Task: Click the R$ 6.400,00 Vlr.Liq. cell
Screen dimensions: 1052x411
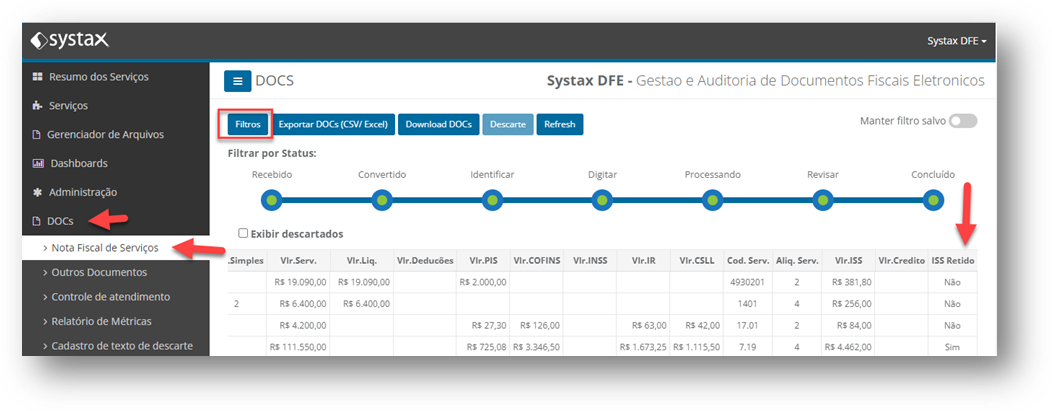Action: click(x=362, y=304)
